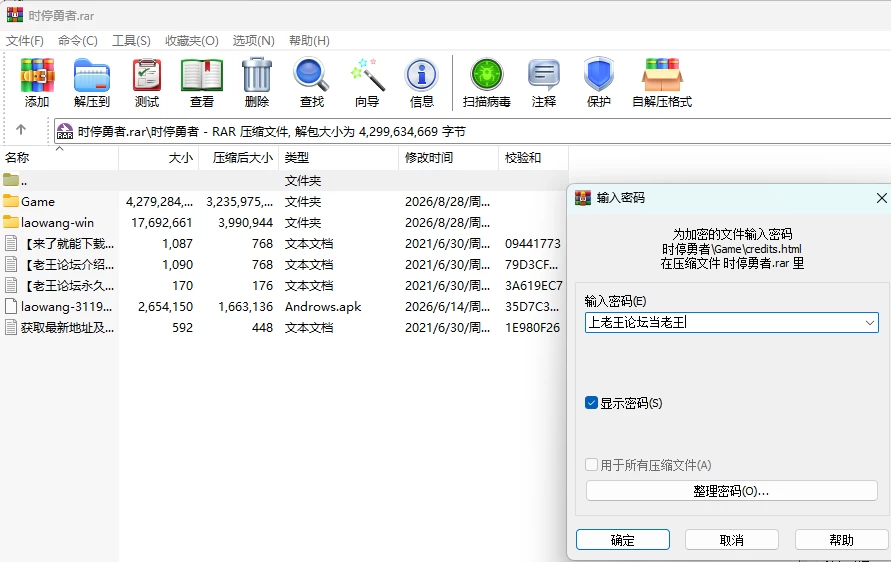
Task: Click the up-one-level arrow icon
Action: click(21, 130)
